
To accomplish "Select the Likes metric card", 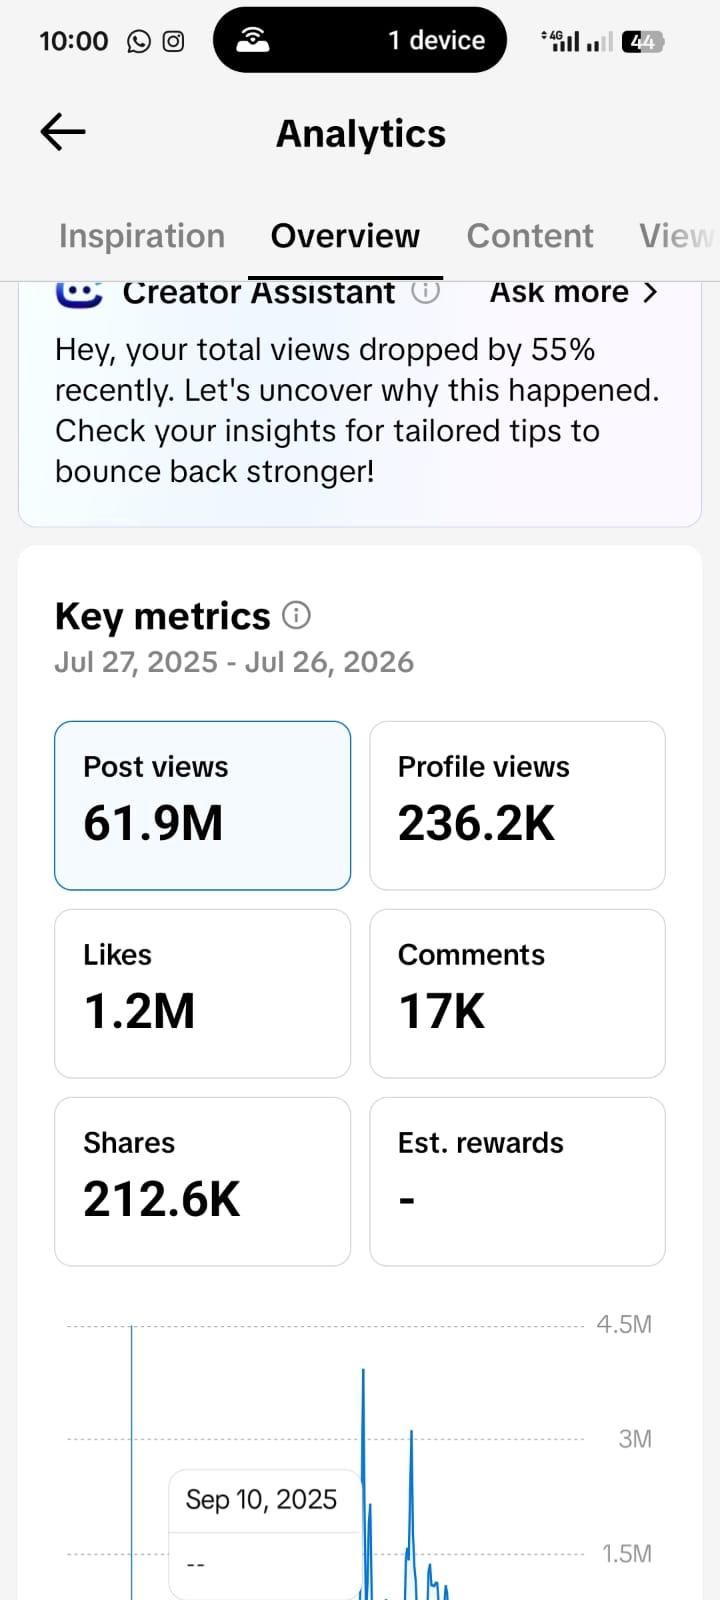I will 202,993.
